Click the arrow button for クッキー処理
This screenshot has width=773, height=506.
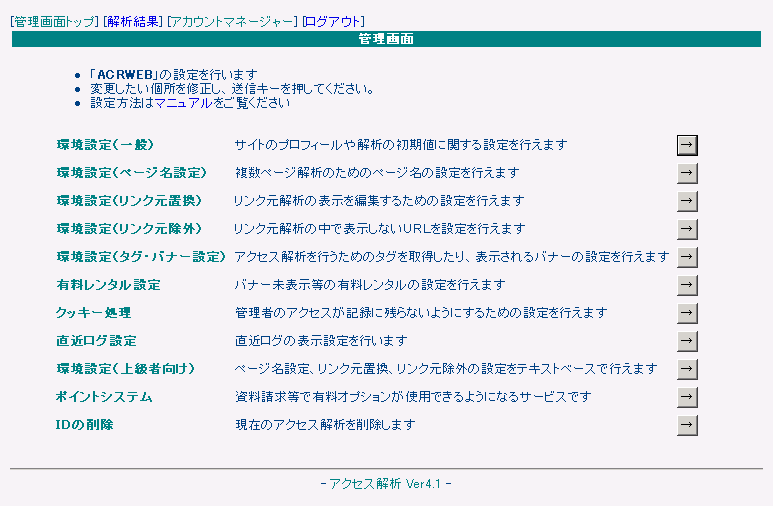tap(687, 313)
